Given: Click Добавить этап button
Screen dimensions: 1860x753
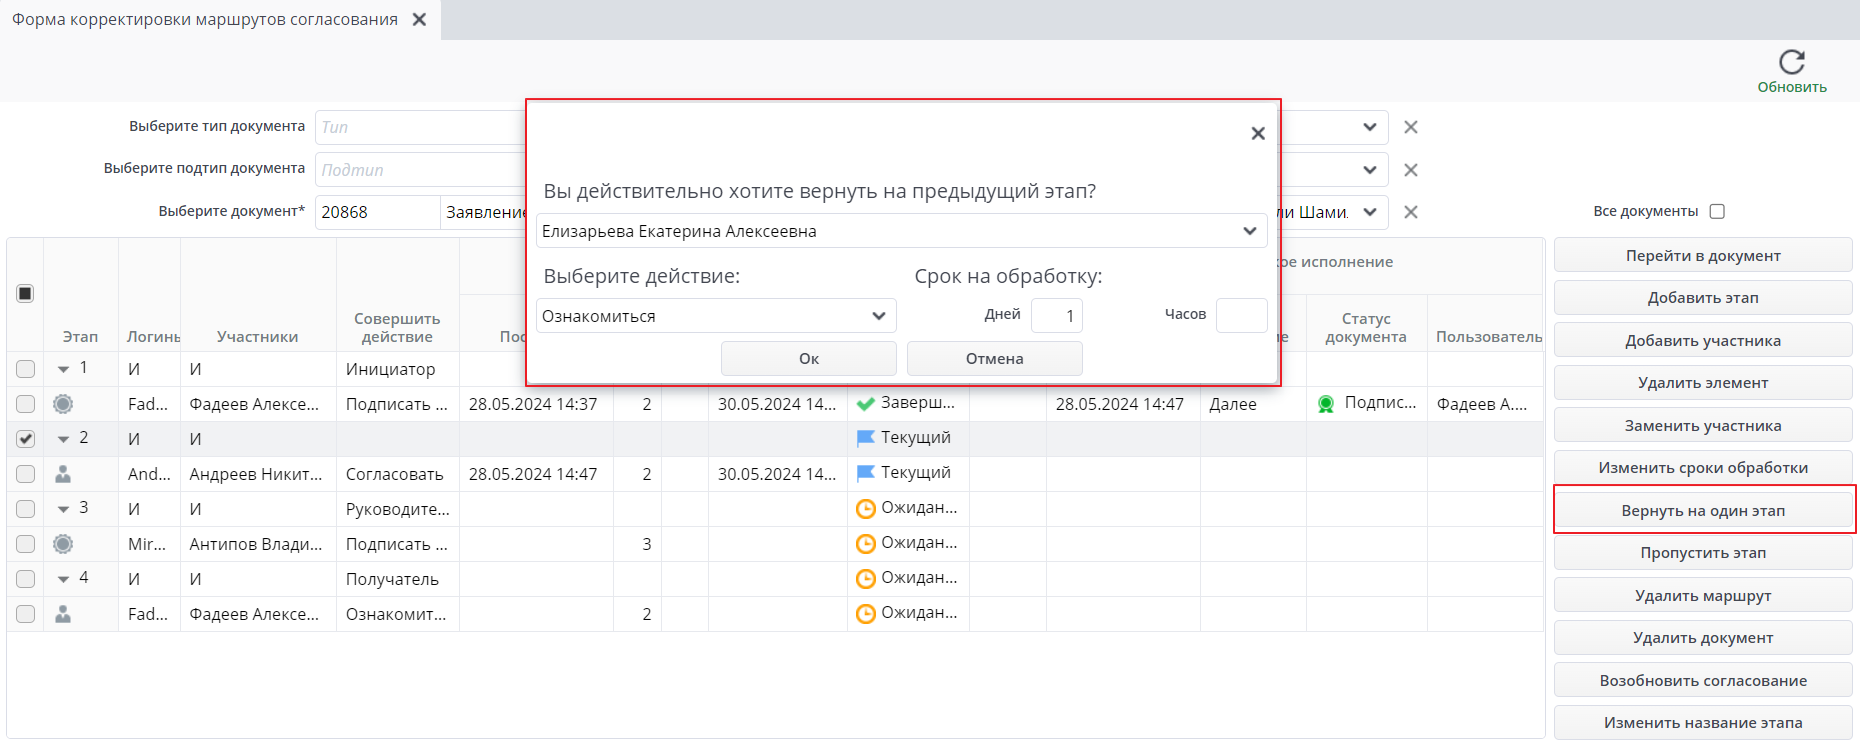Looking at the screenshot, I should [1703, 298].
